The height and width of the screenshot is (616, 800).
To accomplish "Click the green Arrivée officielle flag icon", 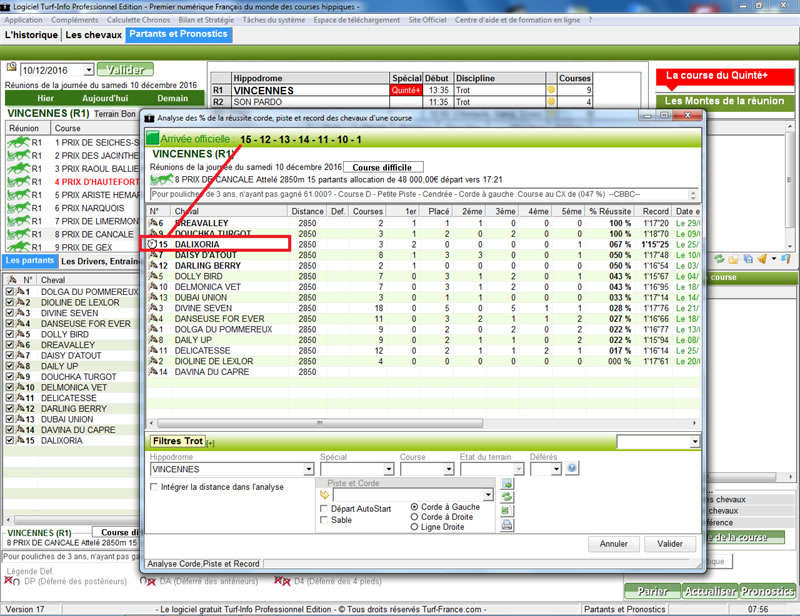I will point(154,138).
